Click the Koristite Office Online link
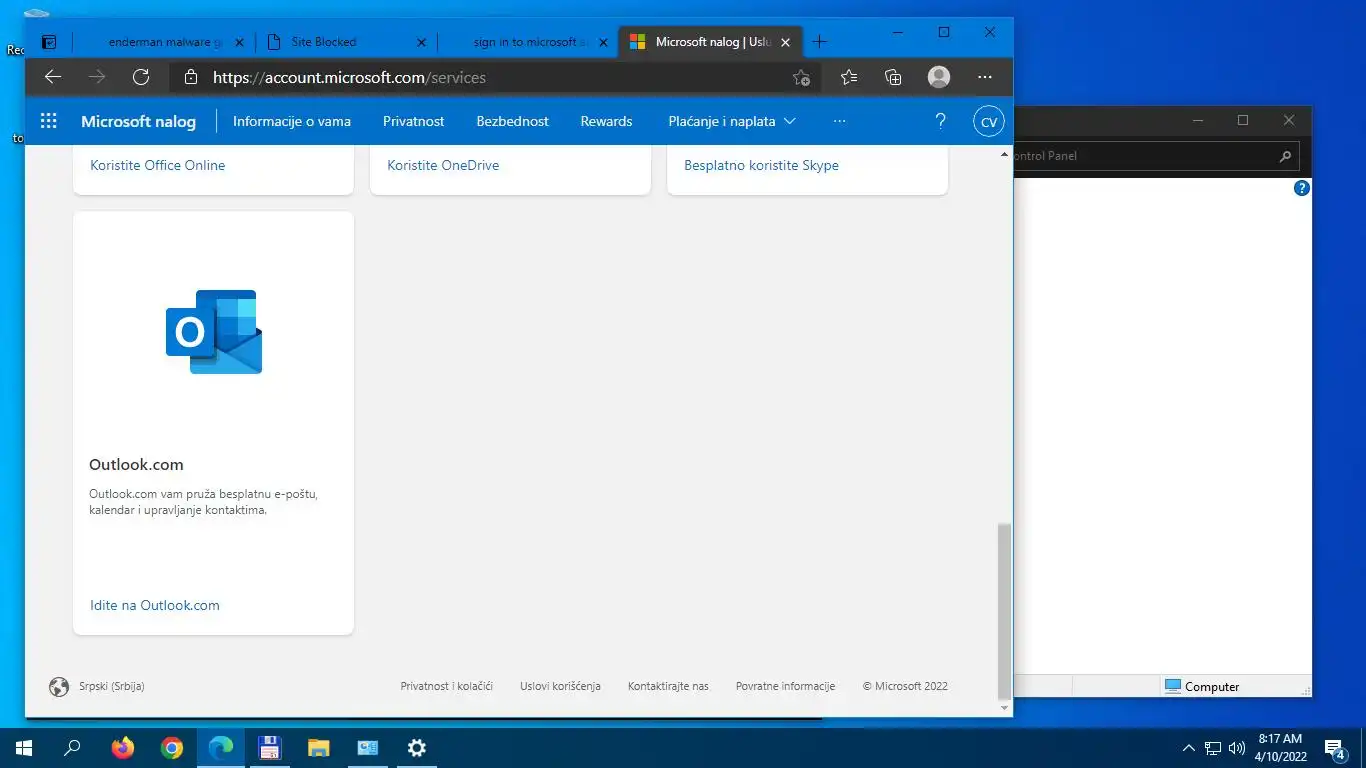Screen dimensions: 1366x768 coord(158,165)
